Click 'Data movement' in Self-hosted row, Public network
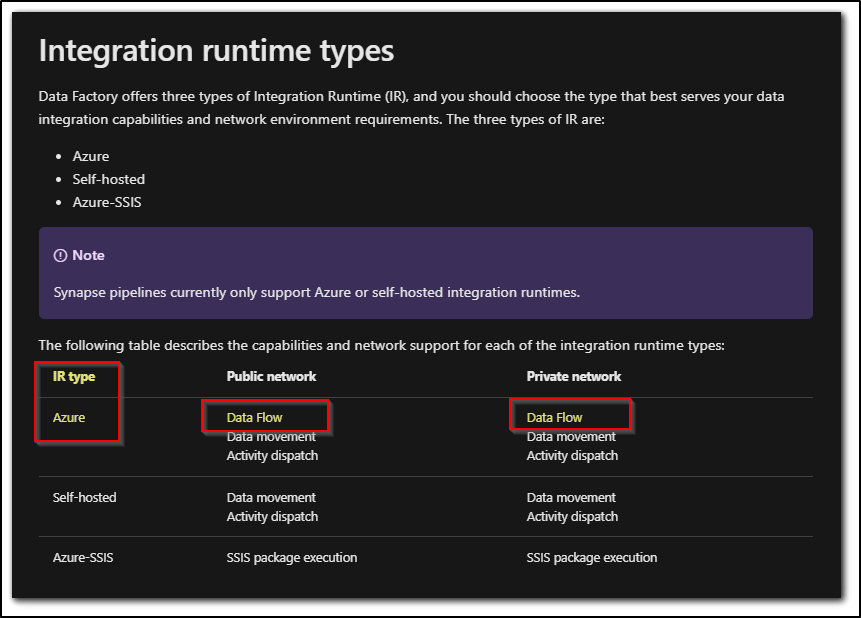 click(x=271, y=498)
